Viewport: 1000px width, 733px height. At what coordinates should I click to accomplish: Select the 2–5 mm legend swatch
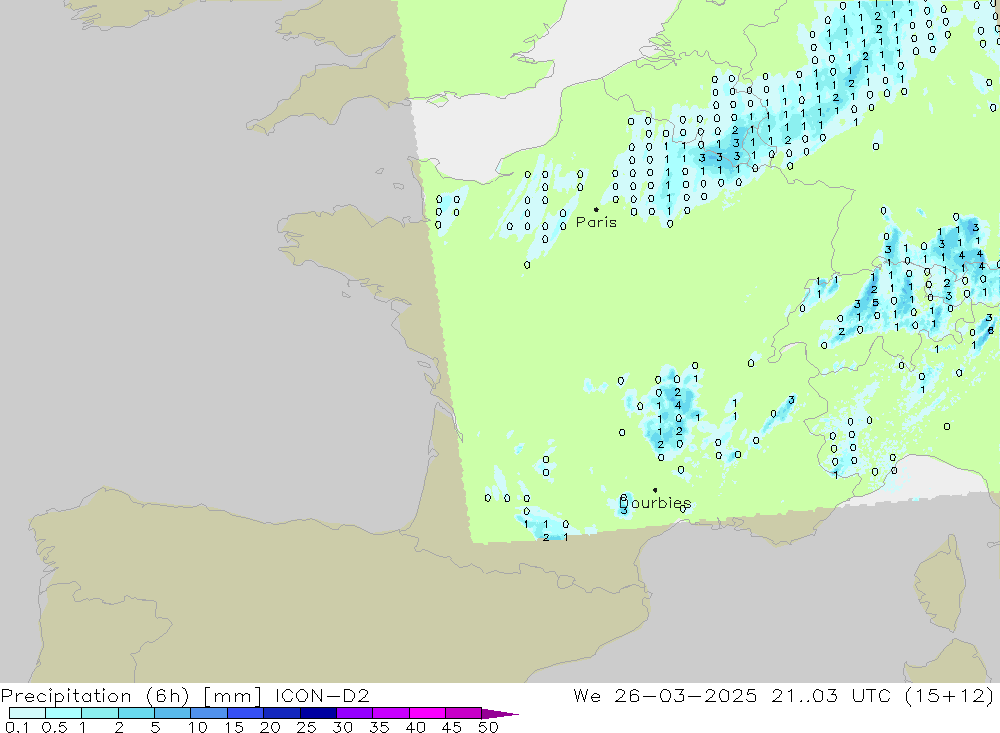(136, 713)
